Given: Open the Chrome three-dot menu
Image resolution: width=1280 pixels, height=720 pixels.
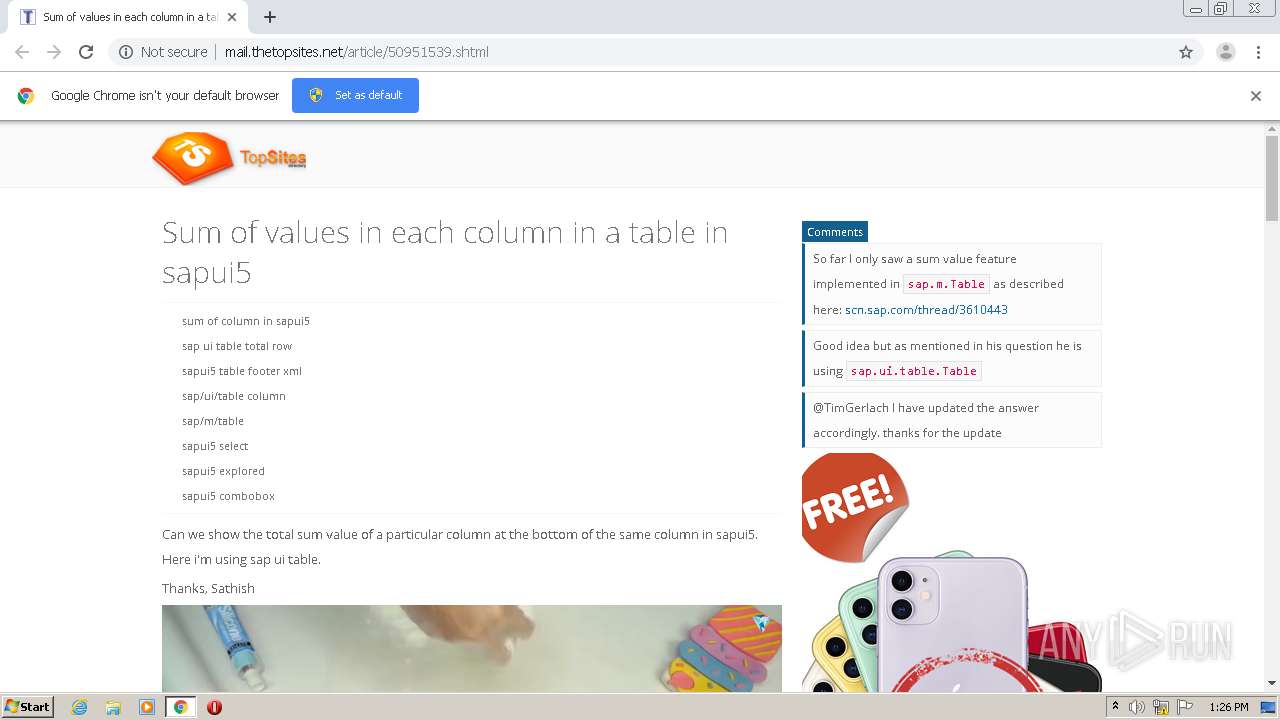Looking at the screenshot, I should click(x=1258, y=52).
